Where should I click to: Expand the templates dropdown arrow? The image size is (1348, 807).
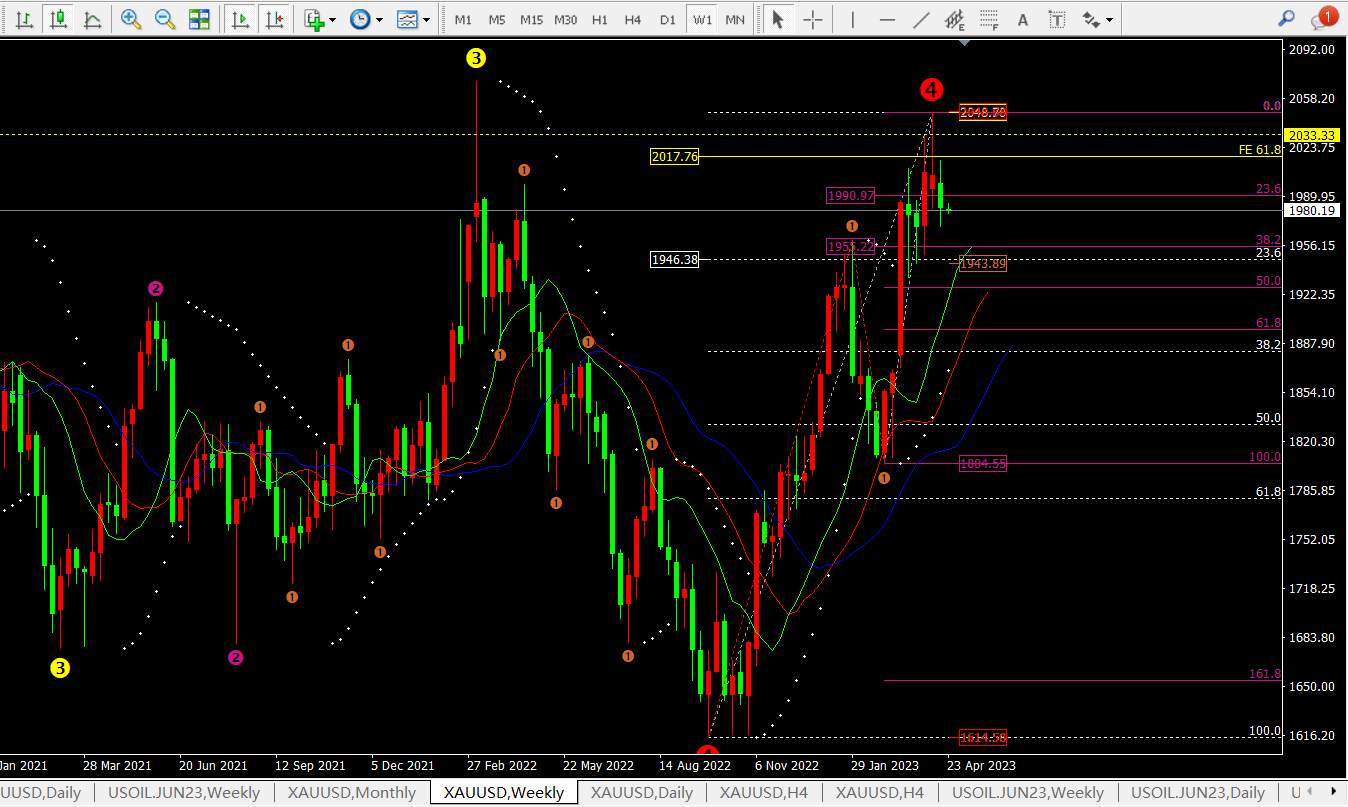point(426,19)
